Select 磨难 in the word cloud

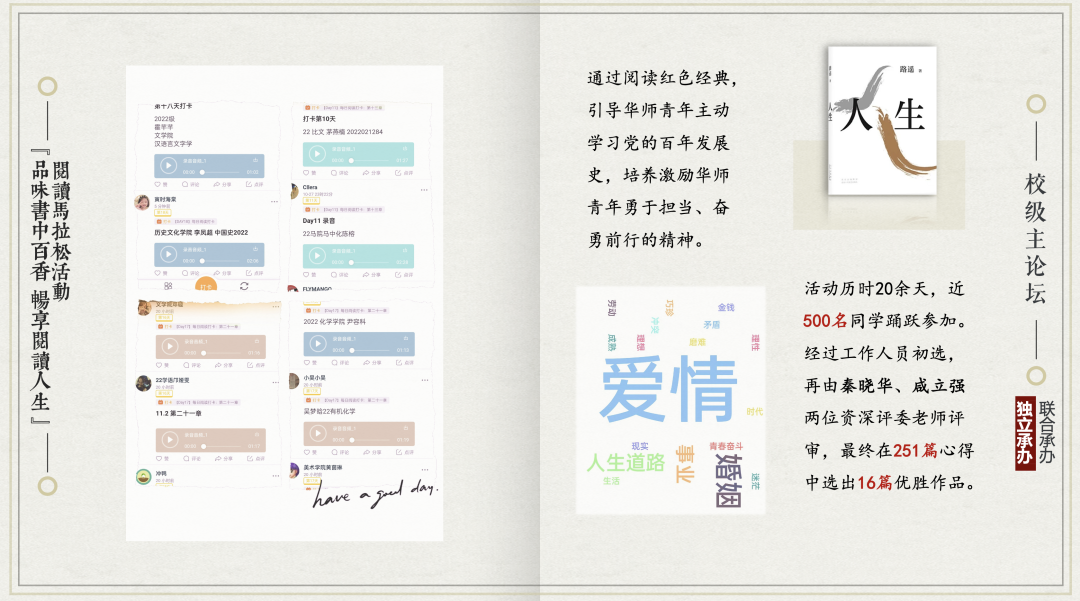697,342
